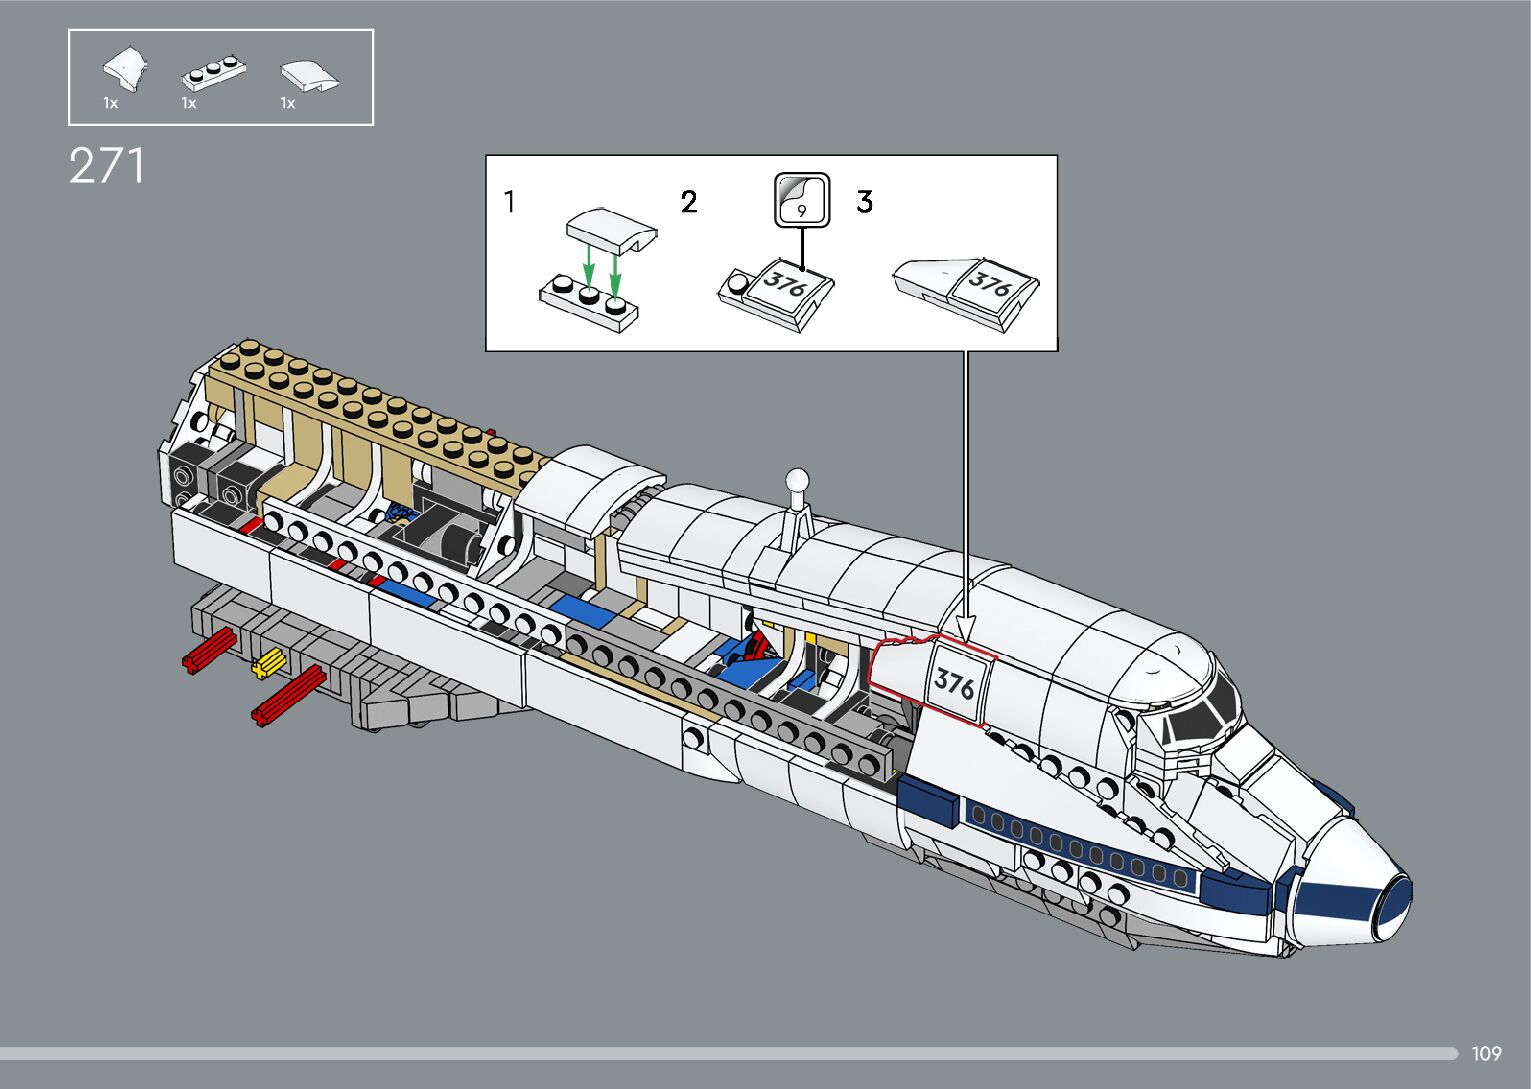The height and width of the screenshot is (1089, 1531).
Task: Click the page number 109
Action: tap(1486, 1053)
